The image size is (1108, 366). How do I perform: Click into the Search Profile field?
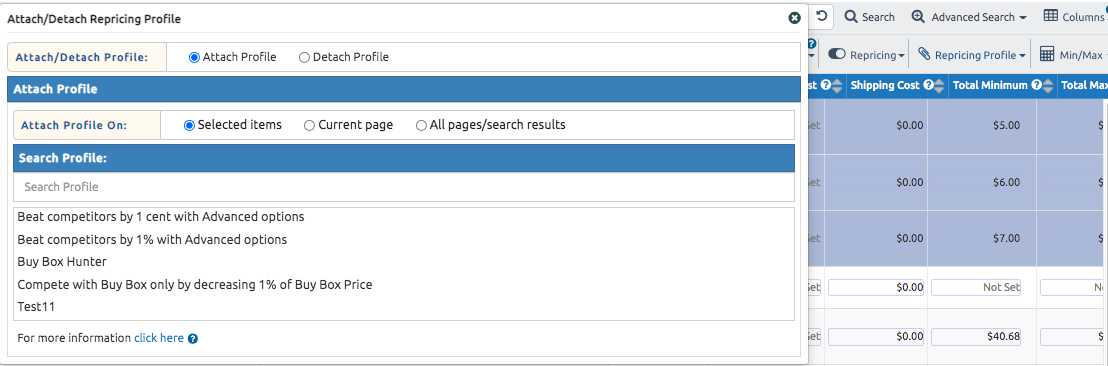pyautogui.click(x=403, y=187)
